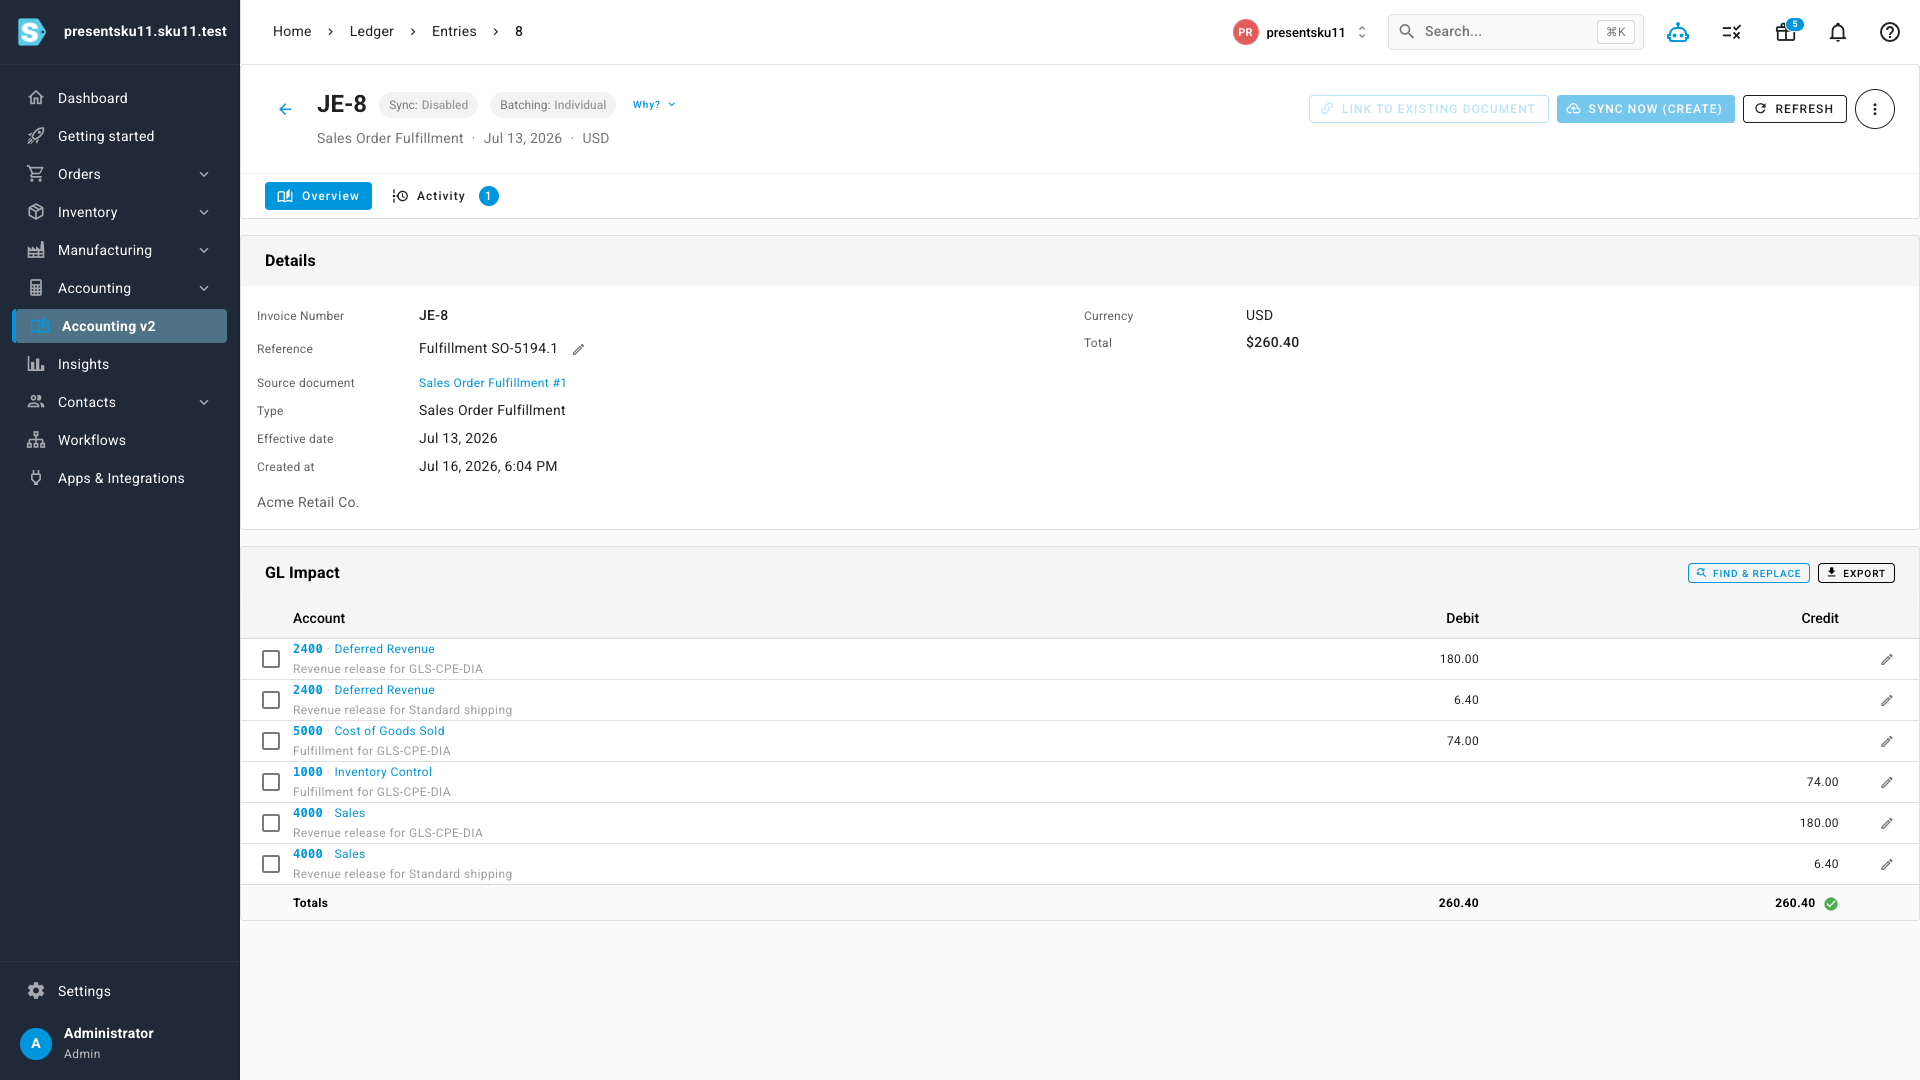Screen dimensions: 1920x1080
Task: Expand Orders menu in sidebar
Action: coord(120,174)
